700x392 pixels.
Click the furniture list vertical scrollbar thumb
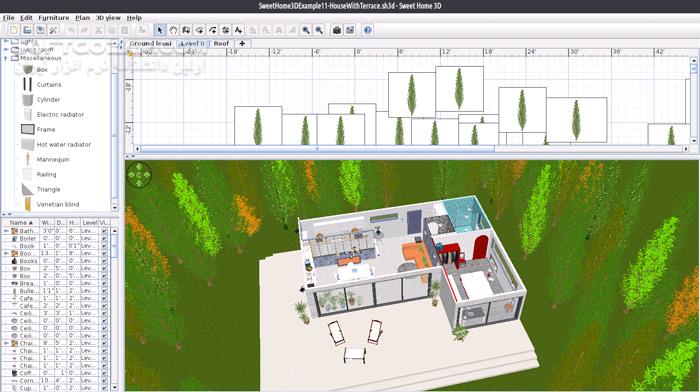pyautogui.click(x=114, y=246)
